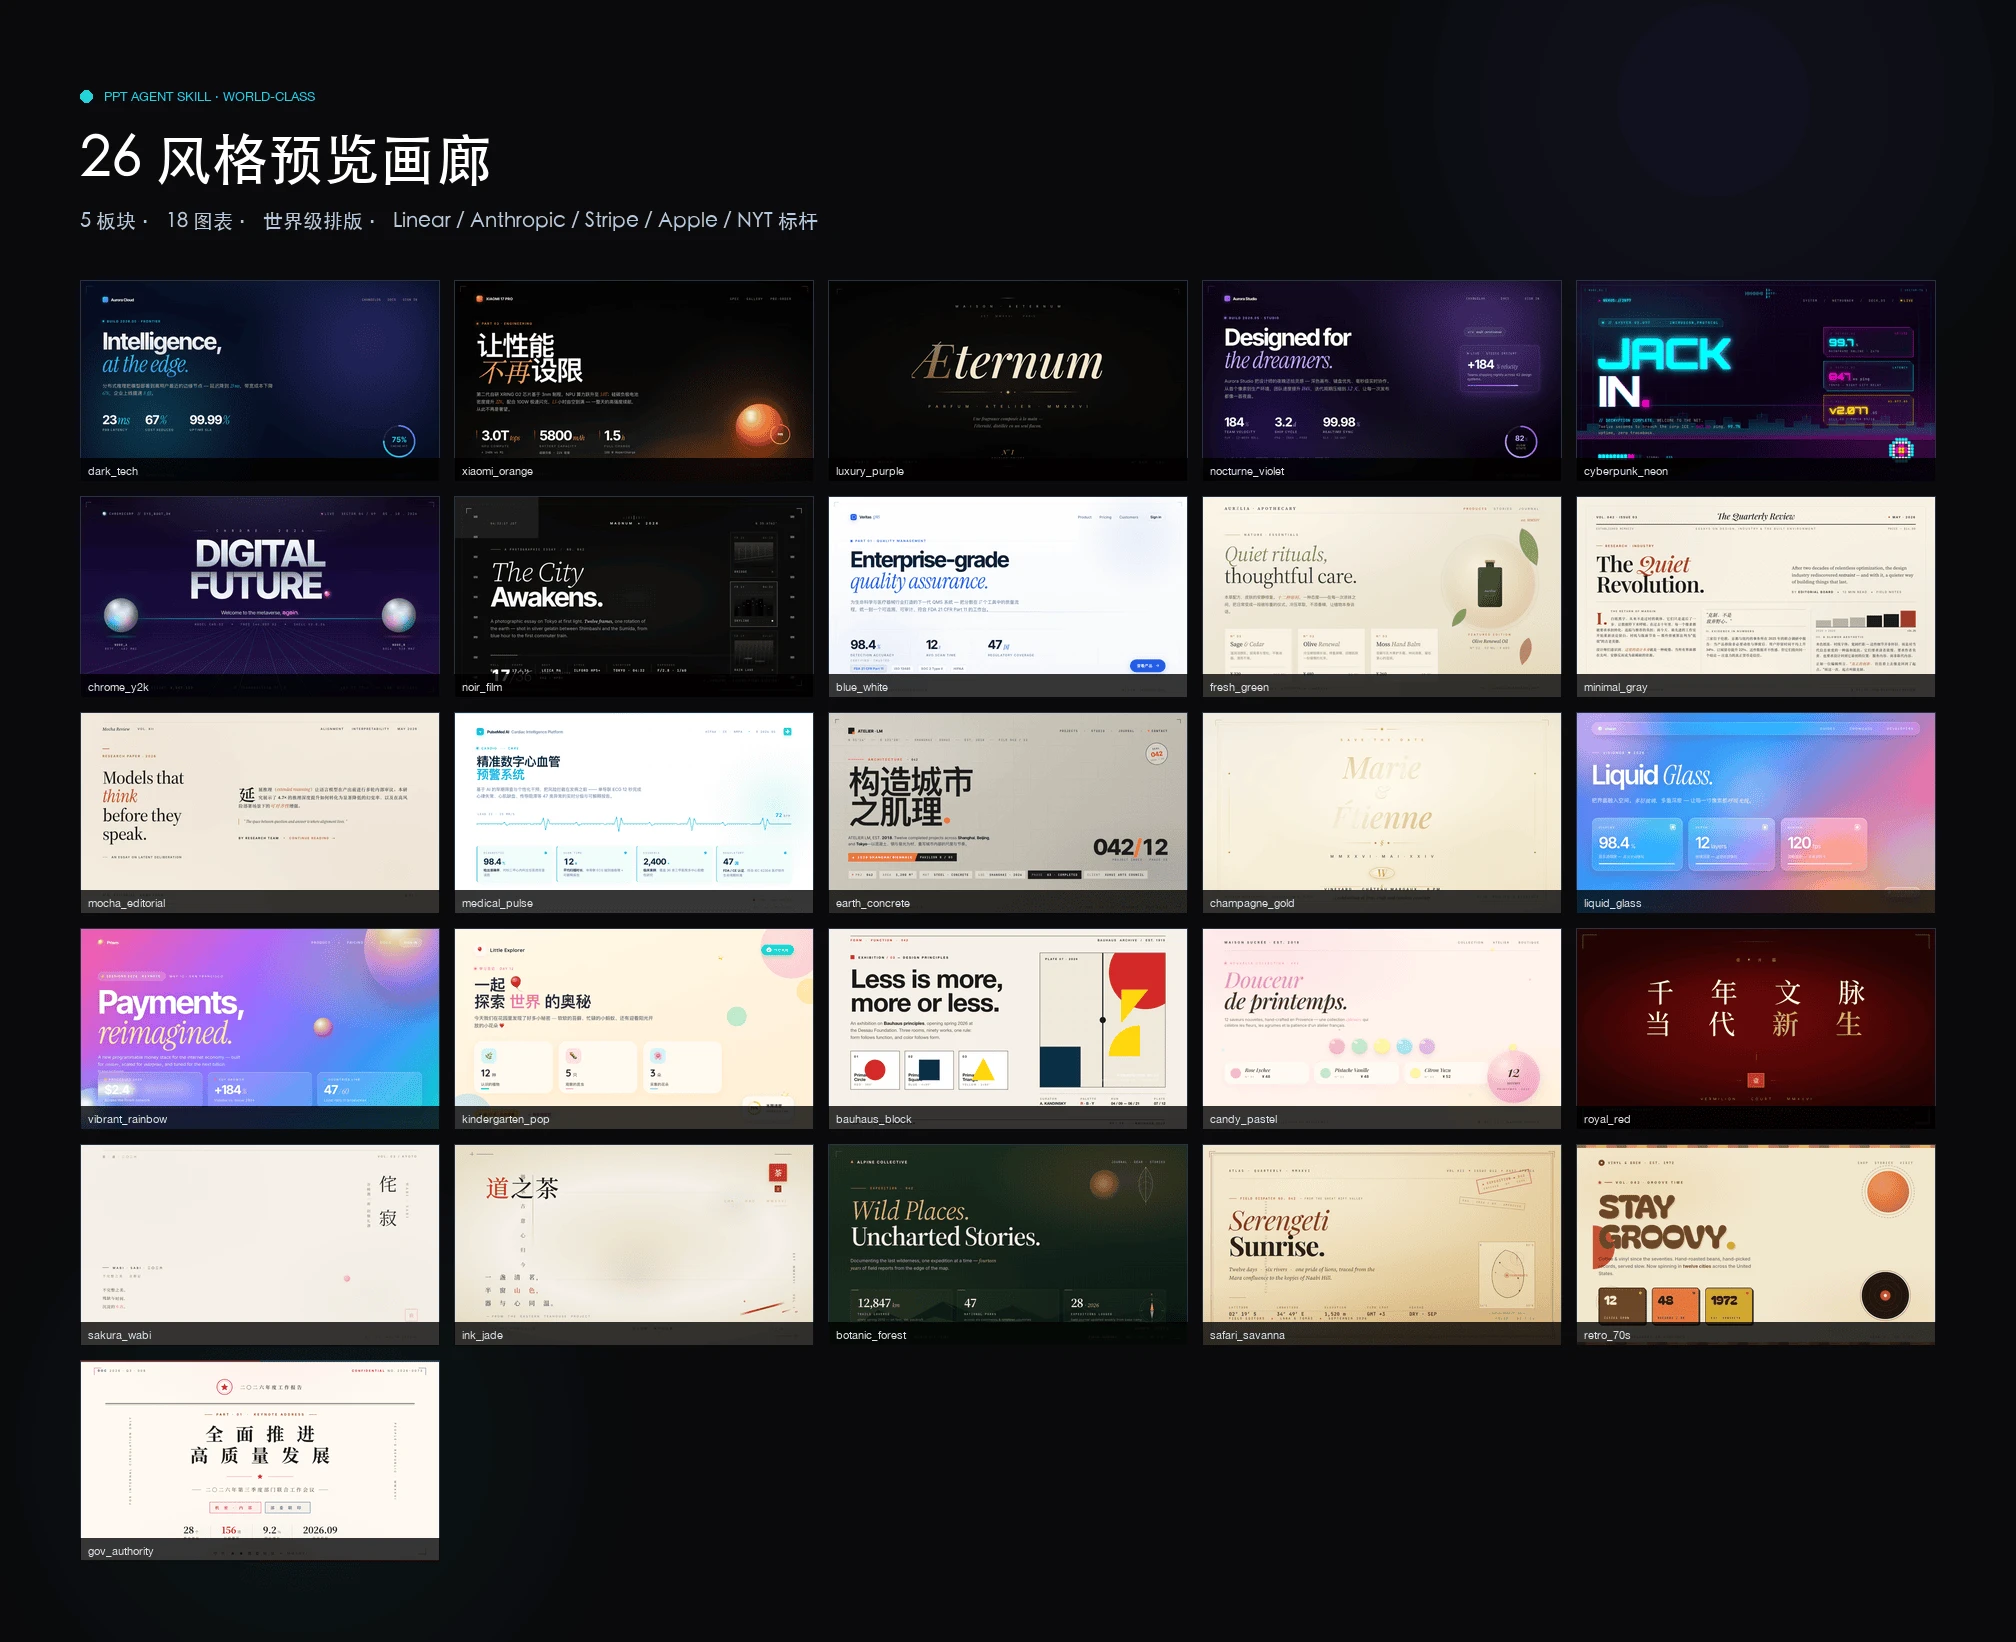Choose the minimal_gray Quiet Revolution thumbnail
The width and height of the screenshot is (2016, 1642).
pos(1756,596)
